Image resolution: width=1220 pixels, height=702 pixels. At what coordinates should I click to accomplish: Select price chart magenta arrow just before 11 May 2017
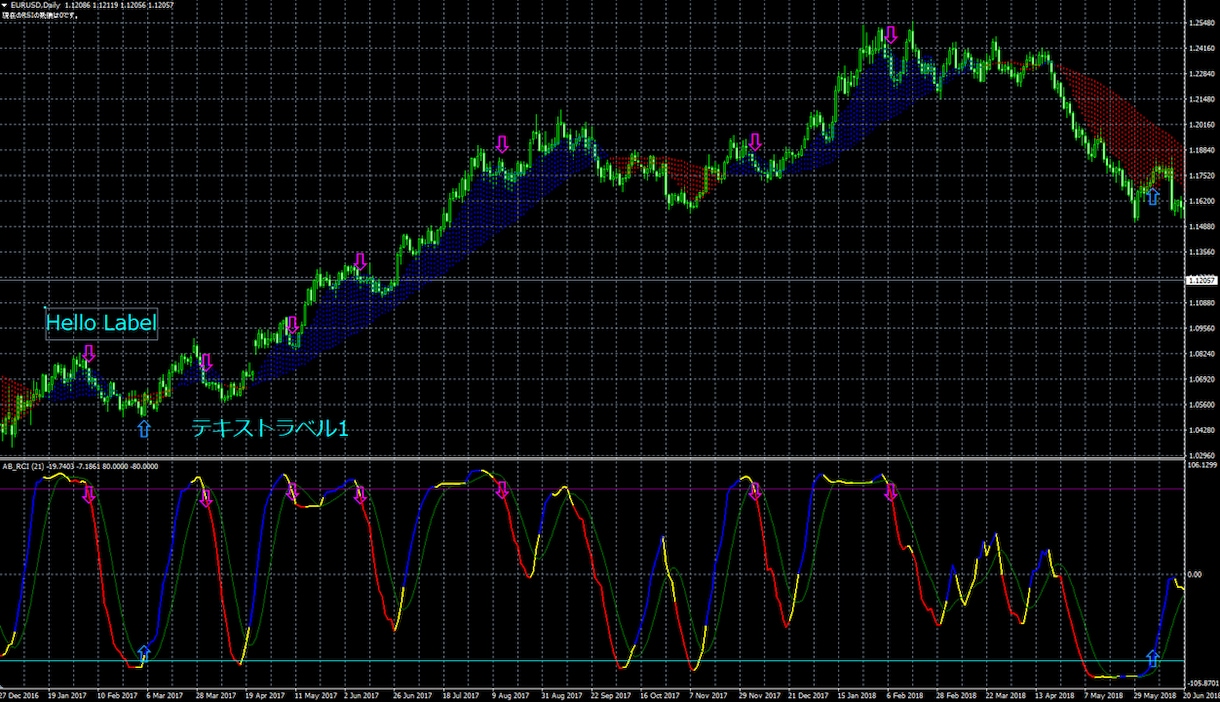(293, 325)
